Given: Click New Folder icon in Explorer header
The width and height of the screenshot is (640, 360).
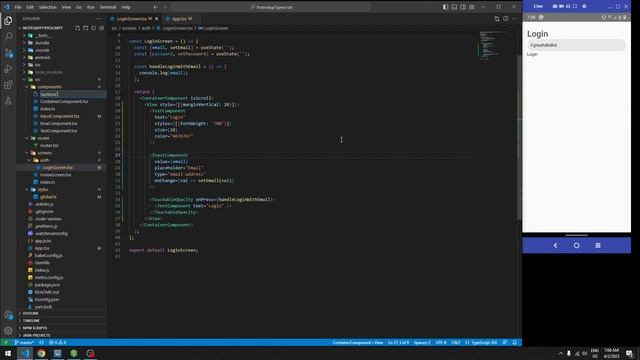Looking at the screenshot, I should 85,28.
